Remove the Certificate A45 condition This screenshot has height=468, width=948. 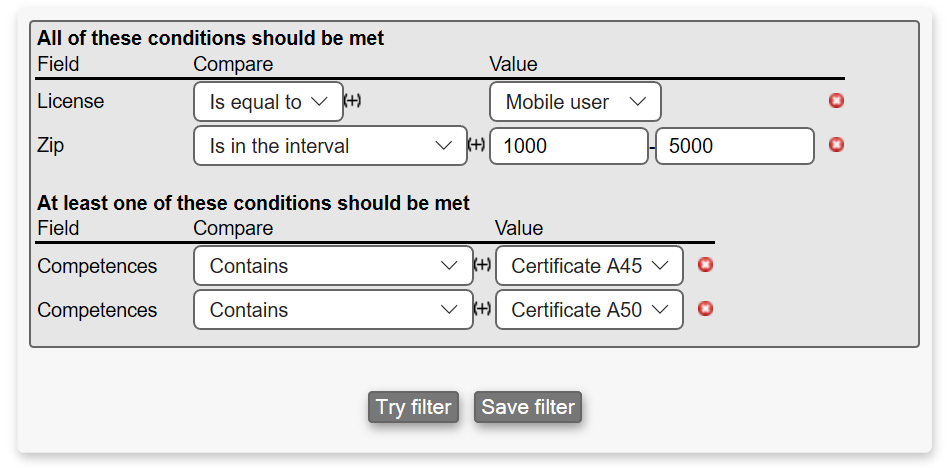click(x=705, y=265)
